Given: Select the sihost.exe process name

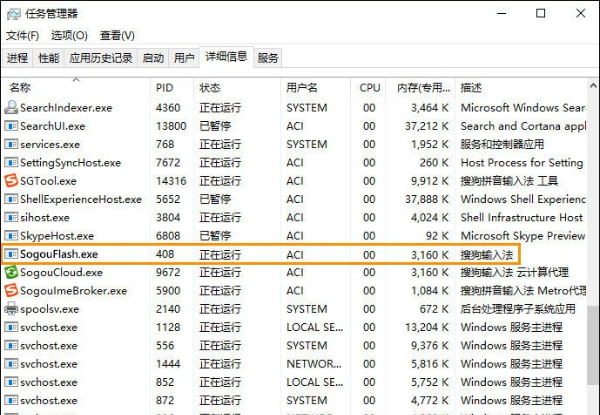Looking at the screenshot, I should (45, 217).
